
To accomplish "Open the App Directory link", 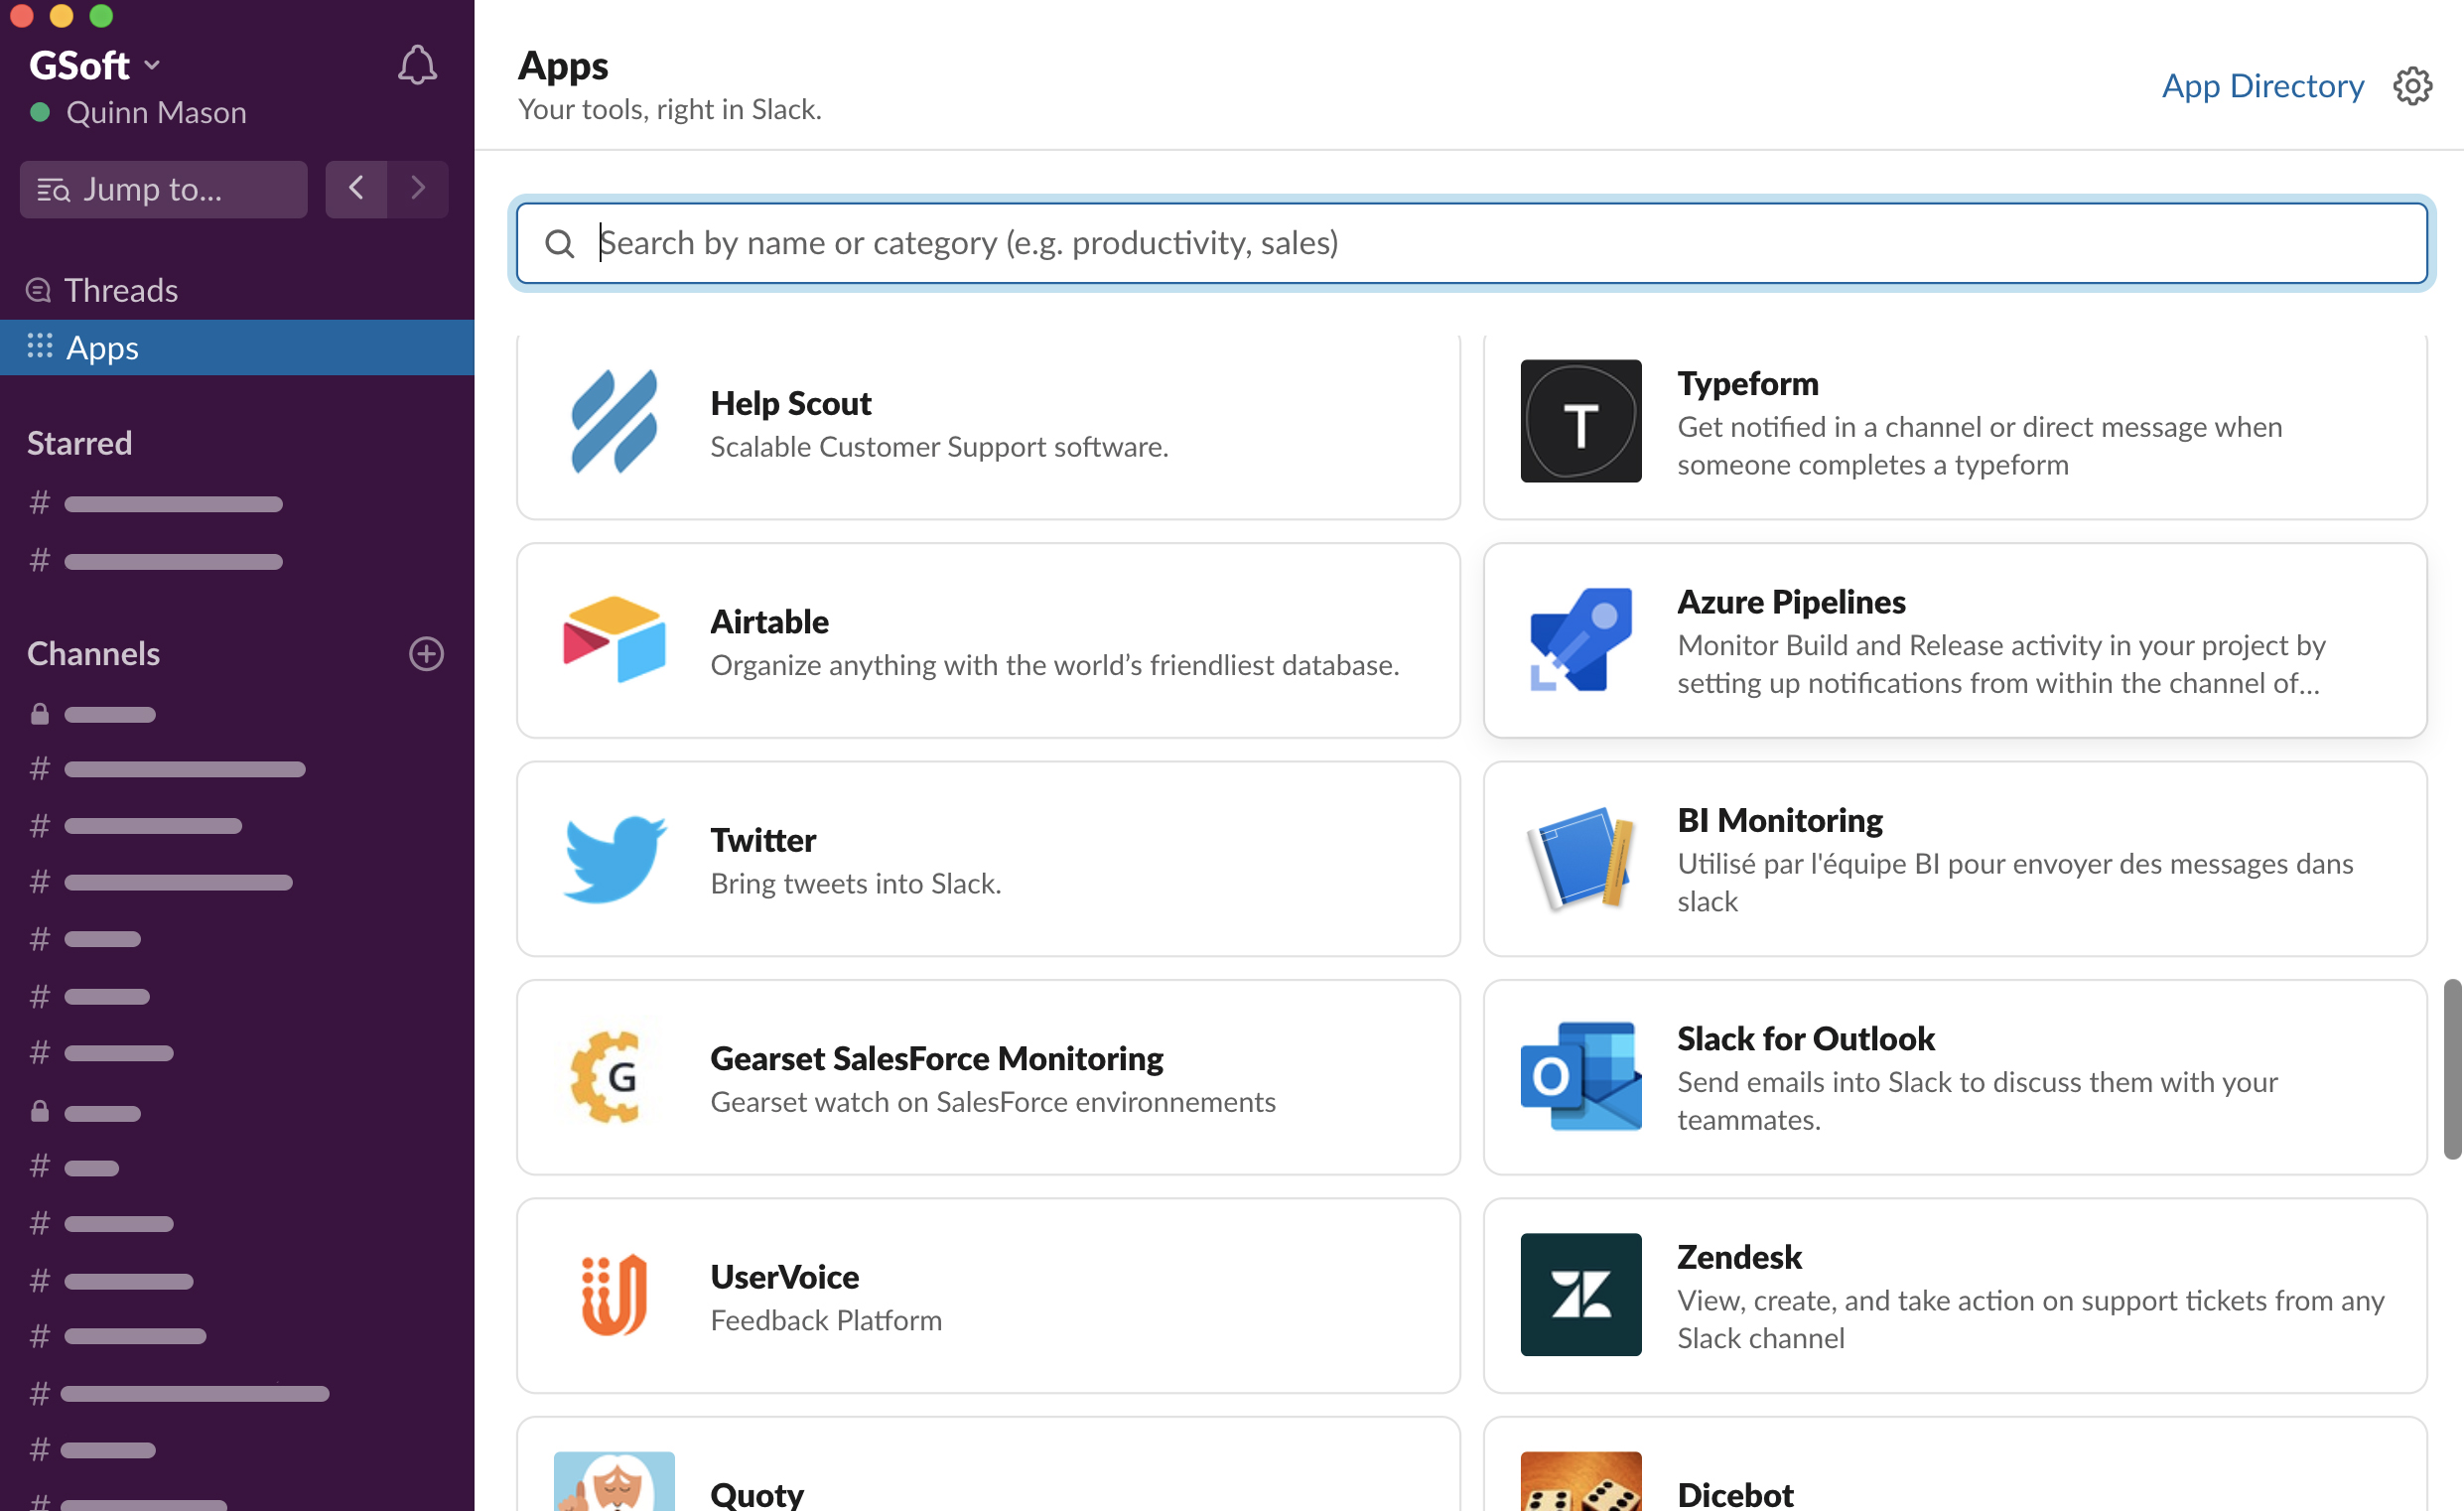I will pyautogui.click(x=2261, y=84).
